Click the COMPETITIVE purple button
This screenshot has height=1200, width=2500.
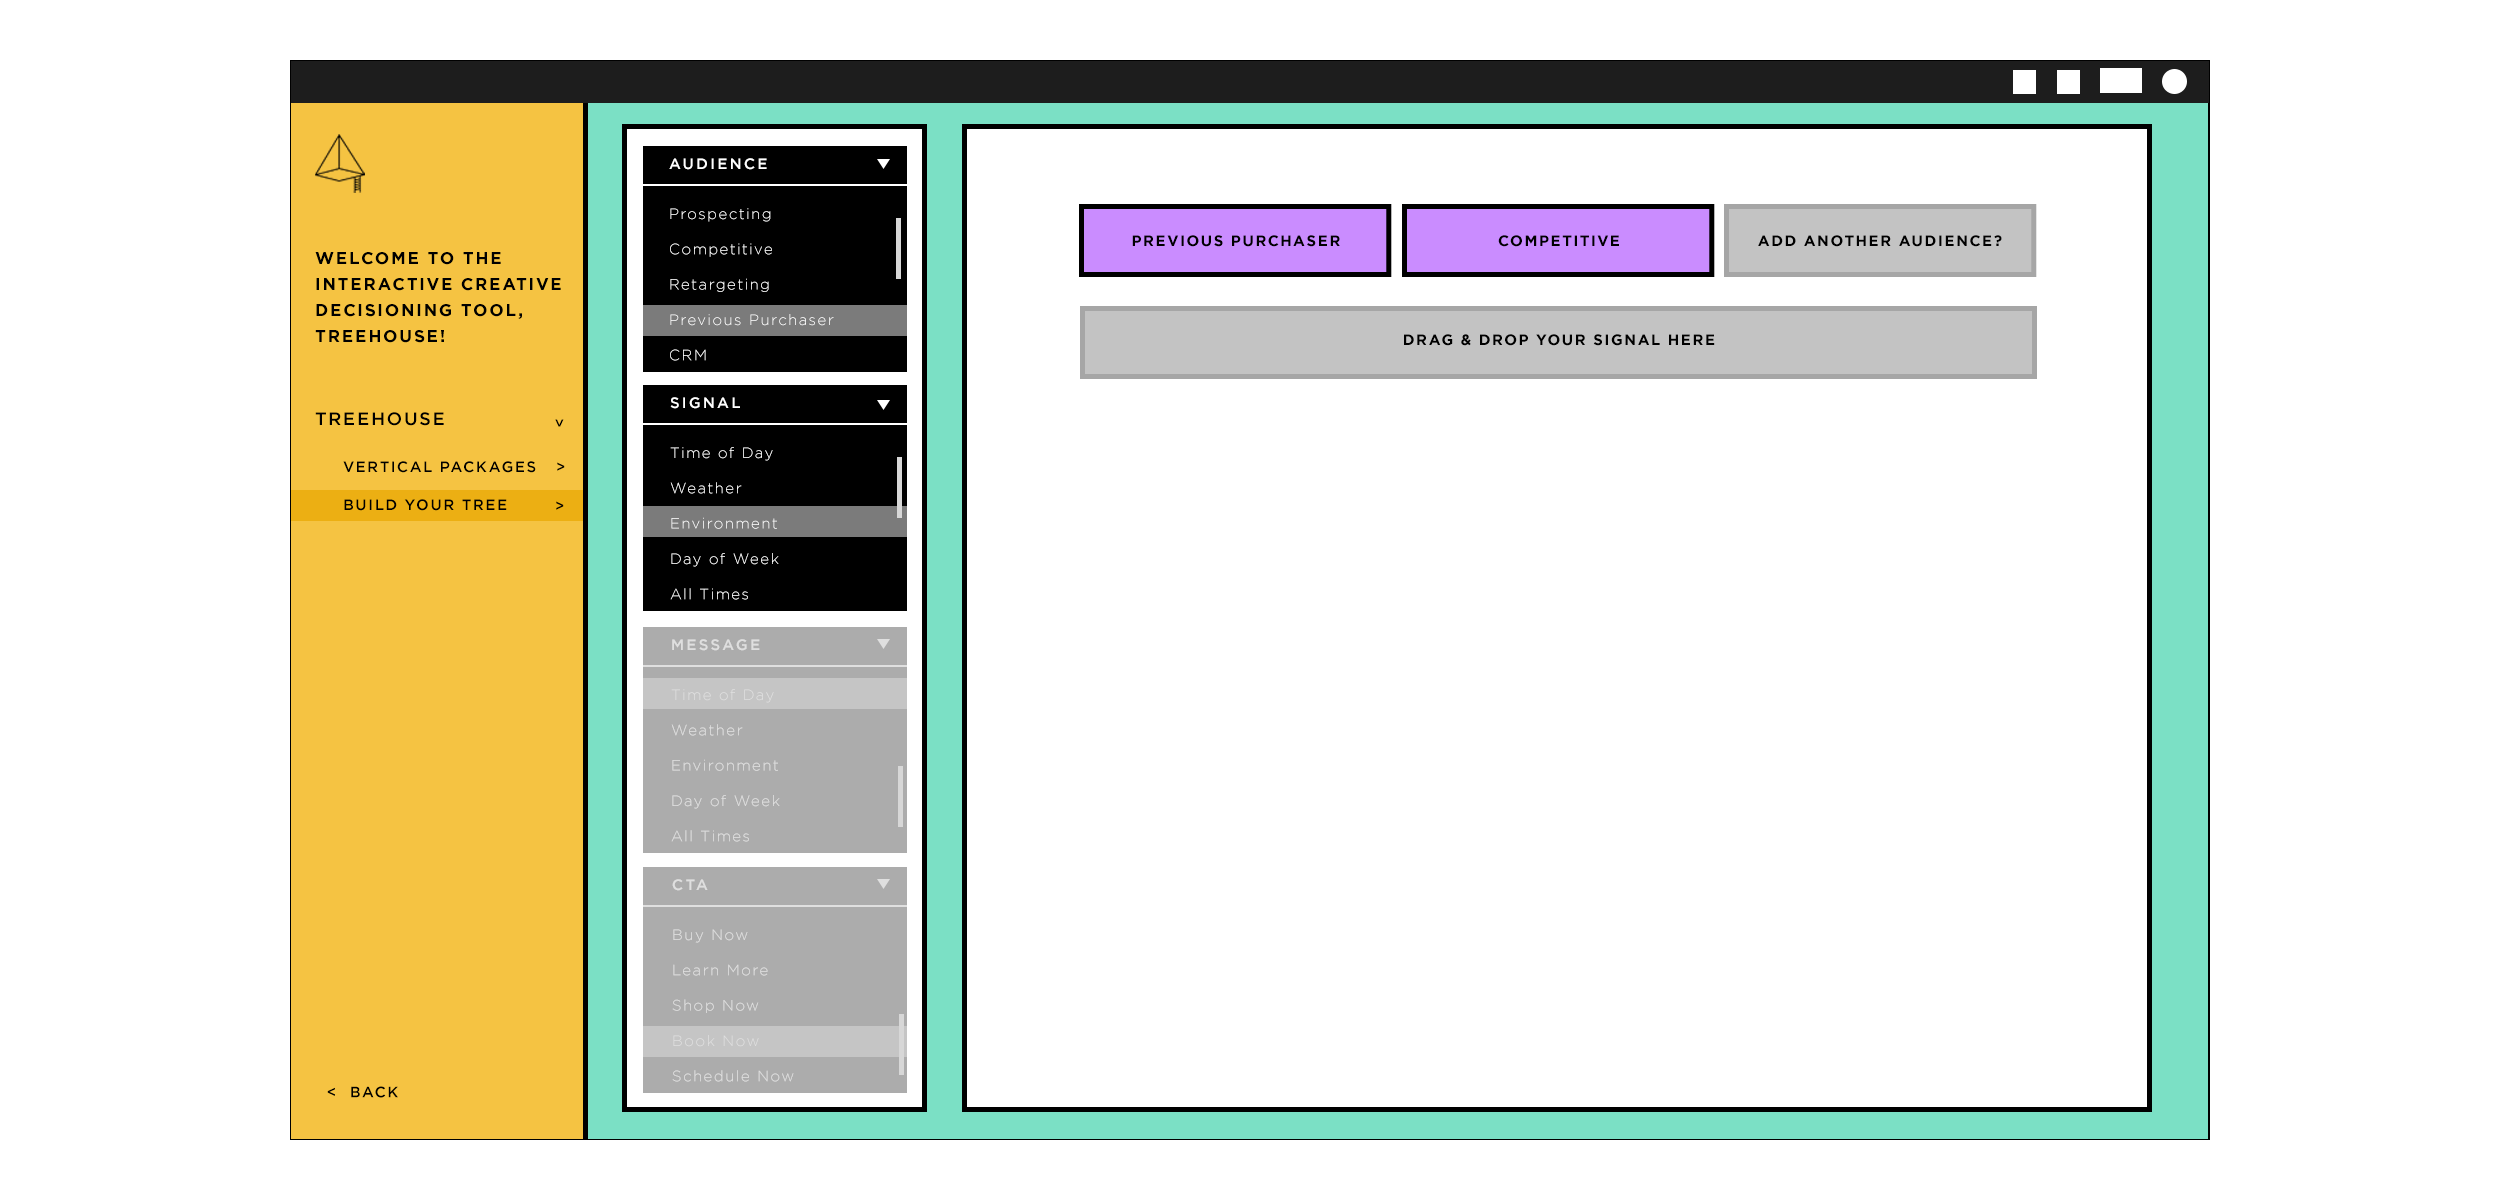1558,241
